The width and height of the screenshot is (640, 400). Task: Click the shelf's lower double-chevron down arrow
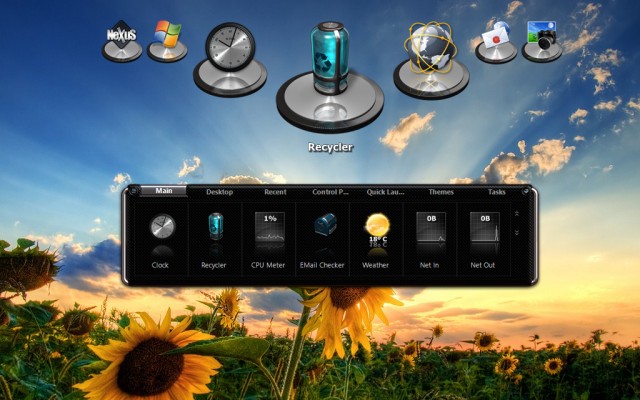tap(517, 232)
